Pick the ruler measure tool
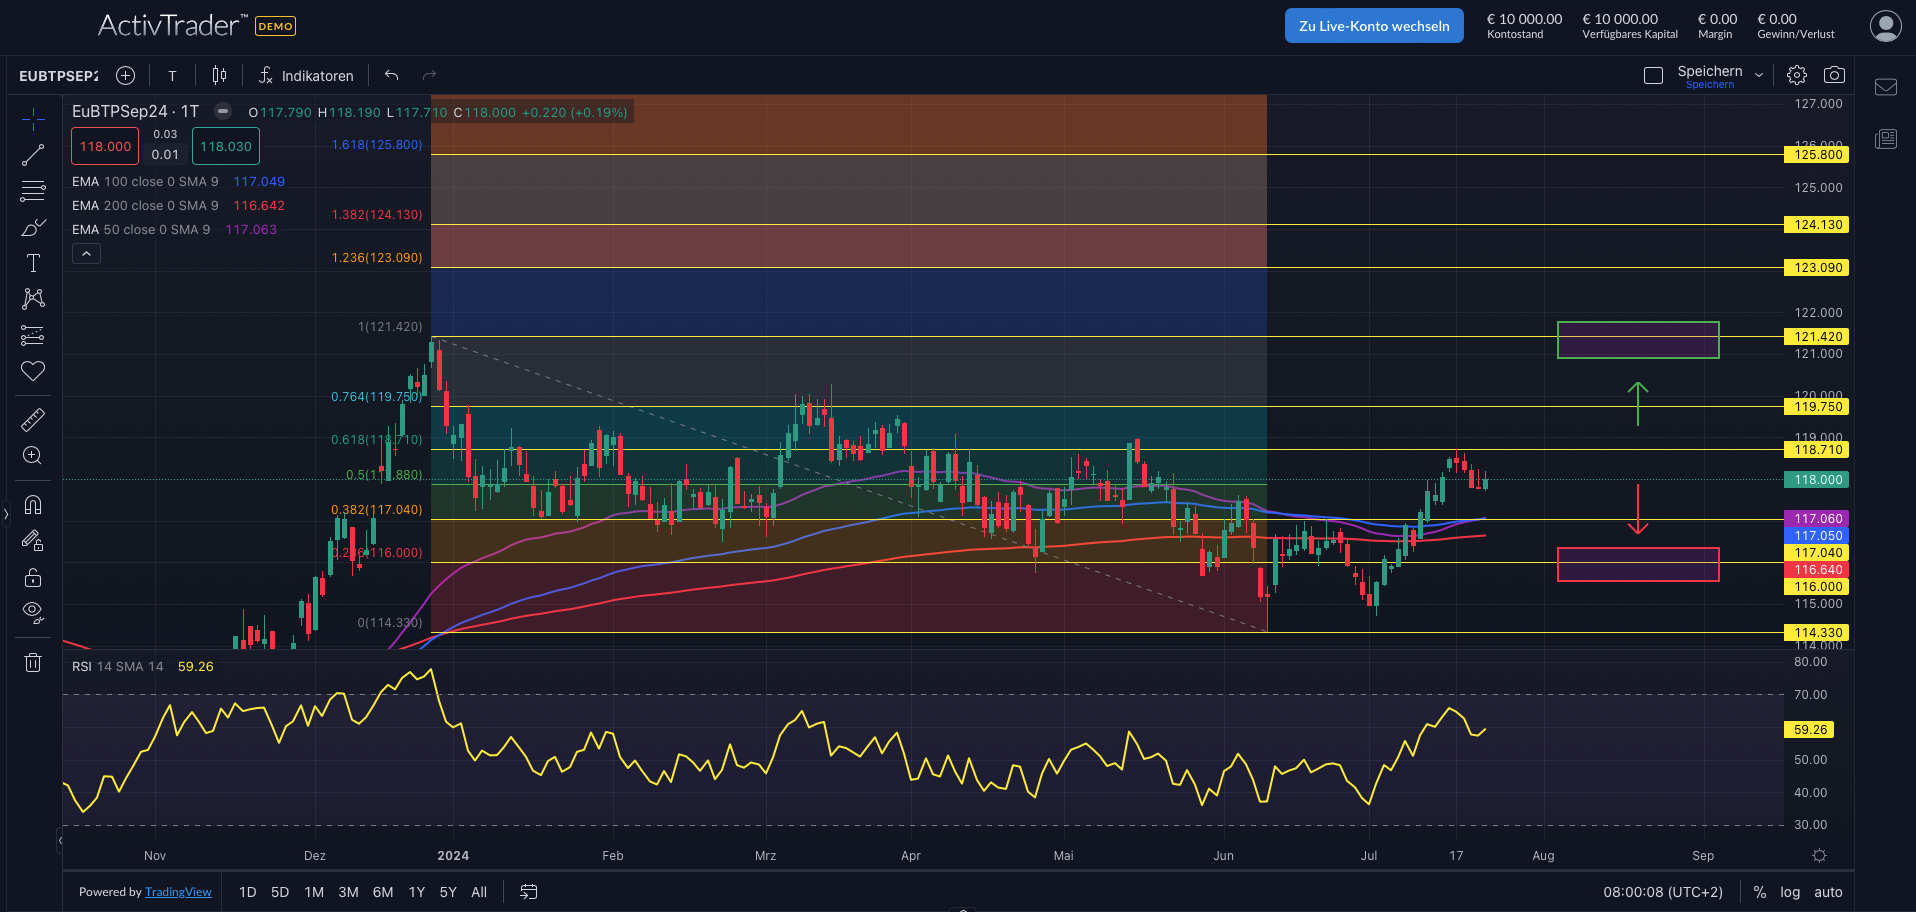 33,420
